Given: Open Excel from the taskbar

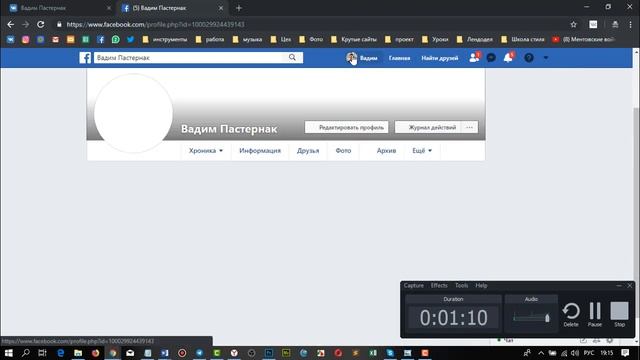Looking at the screenshot, I should [373, 353].
